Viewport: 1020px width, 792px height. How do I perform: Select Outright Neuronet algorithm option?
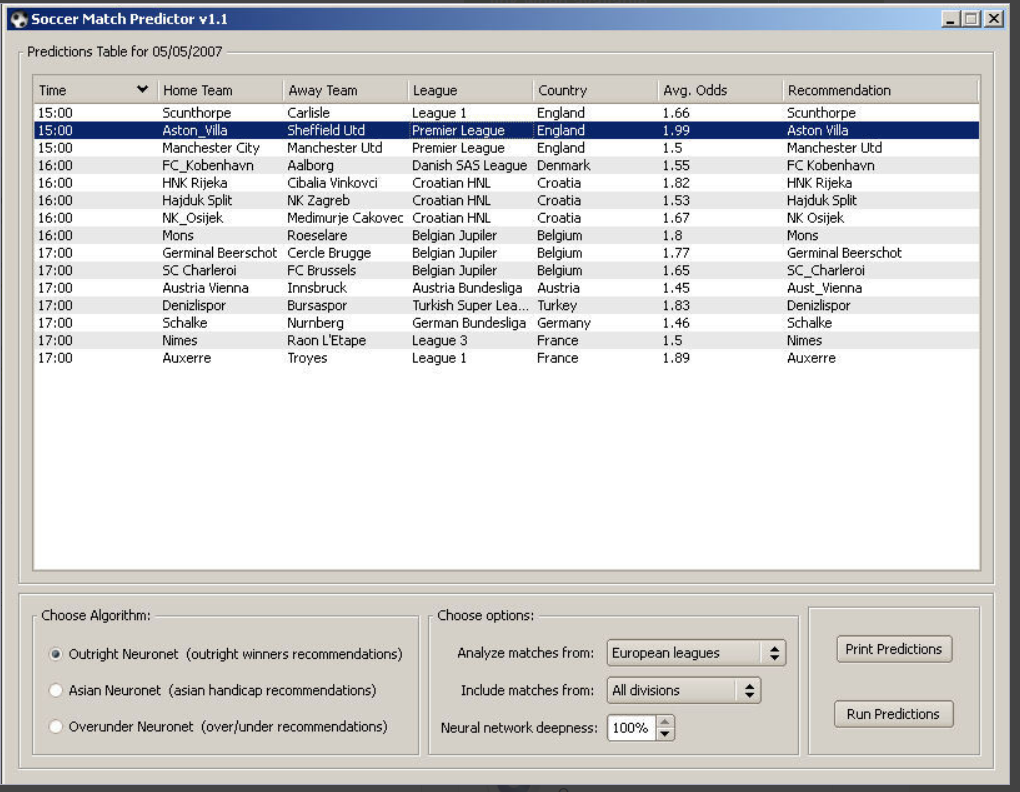point(56,654)
